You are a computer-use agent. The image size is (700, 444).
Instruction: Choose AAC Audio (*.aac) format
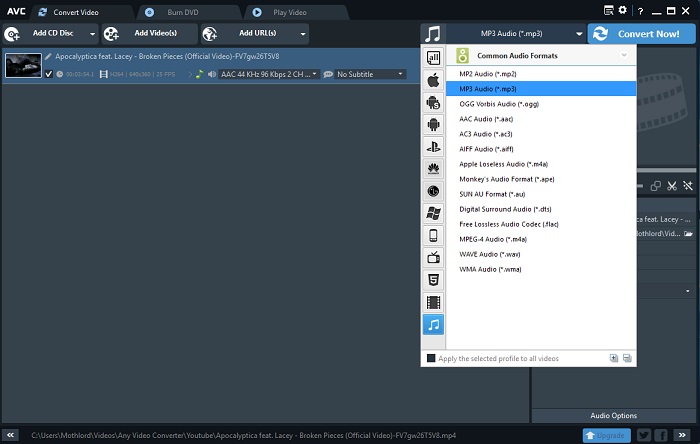coord(541,119)
